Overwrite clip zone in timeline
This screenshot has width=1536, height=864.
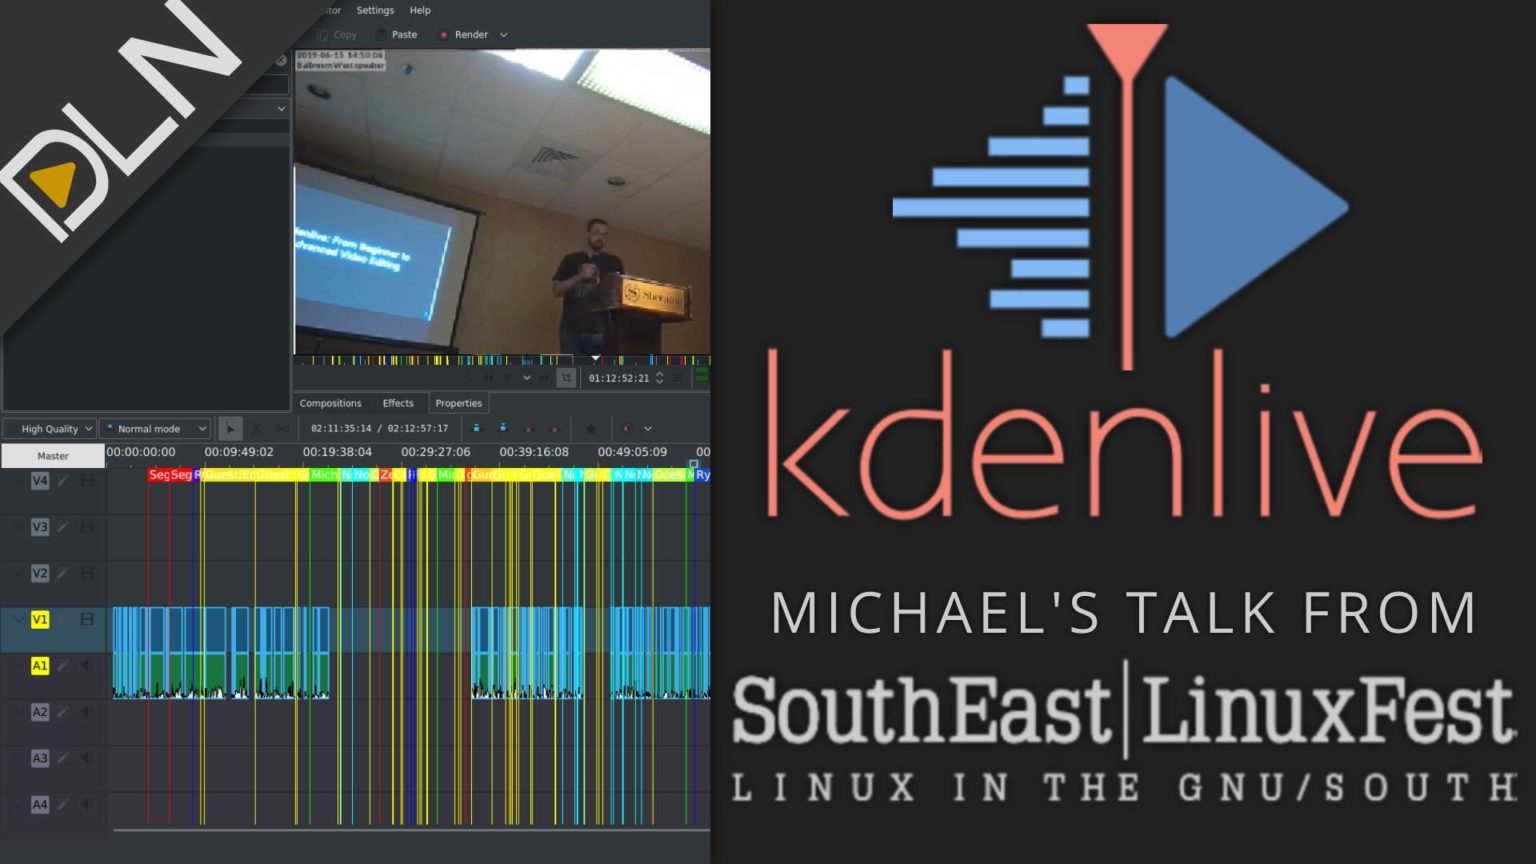click(503, 428)
